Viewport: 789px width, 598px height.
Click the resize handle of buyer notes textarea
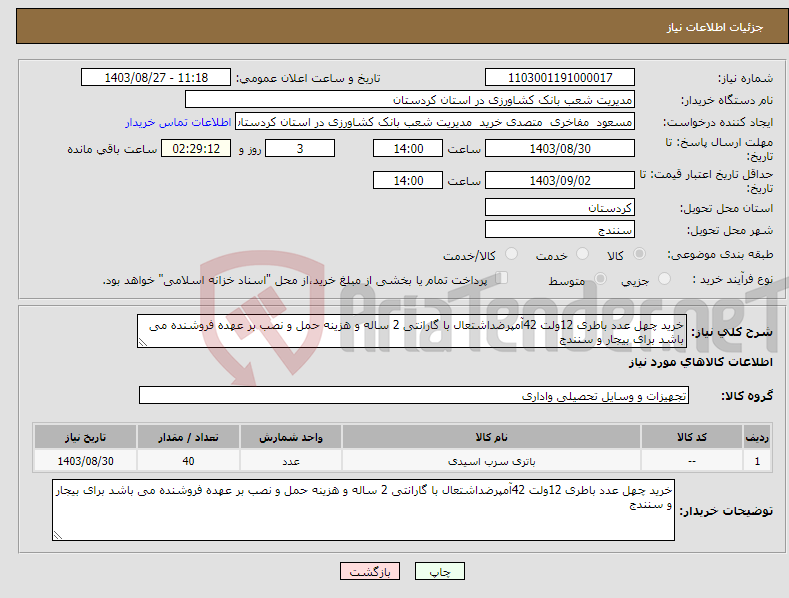coord(57,536)
